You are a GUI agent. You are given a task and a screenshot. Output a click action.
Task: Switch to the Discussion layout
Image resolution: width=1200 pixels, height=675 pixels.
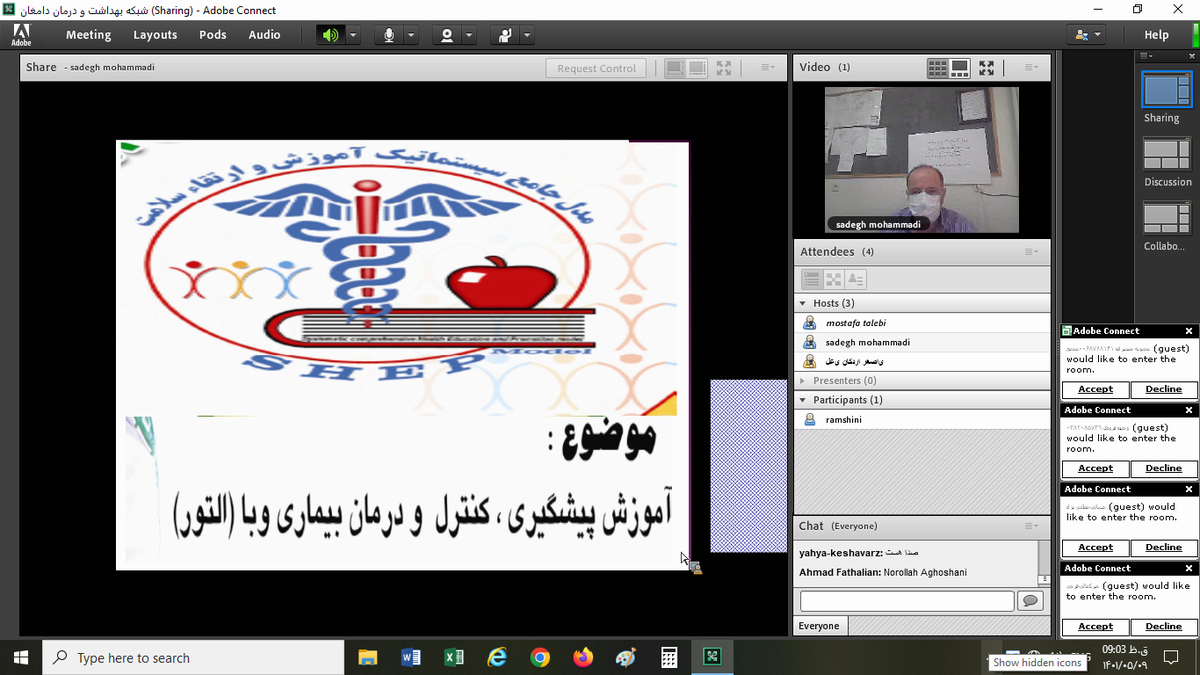(1167, 154)
